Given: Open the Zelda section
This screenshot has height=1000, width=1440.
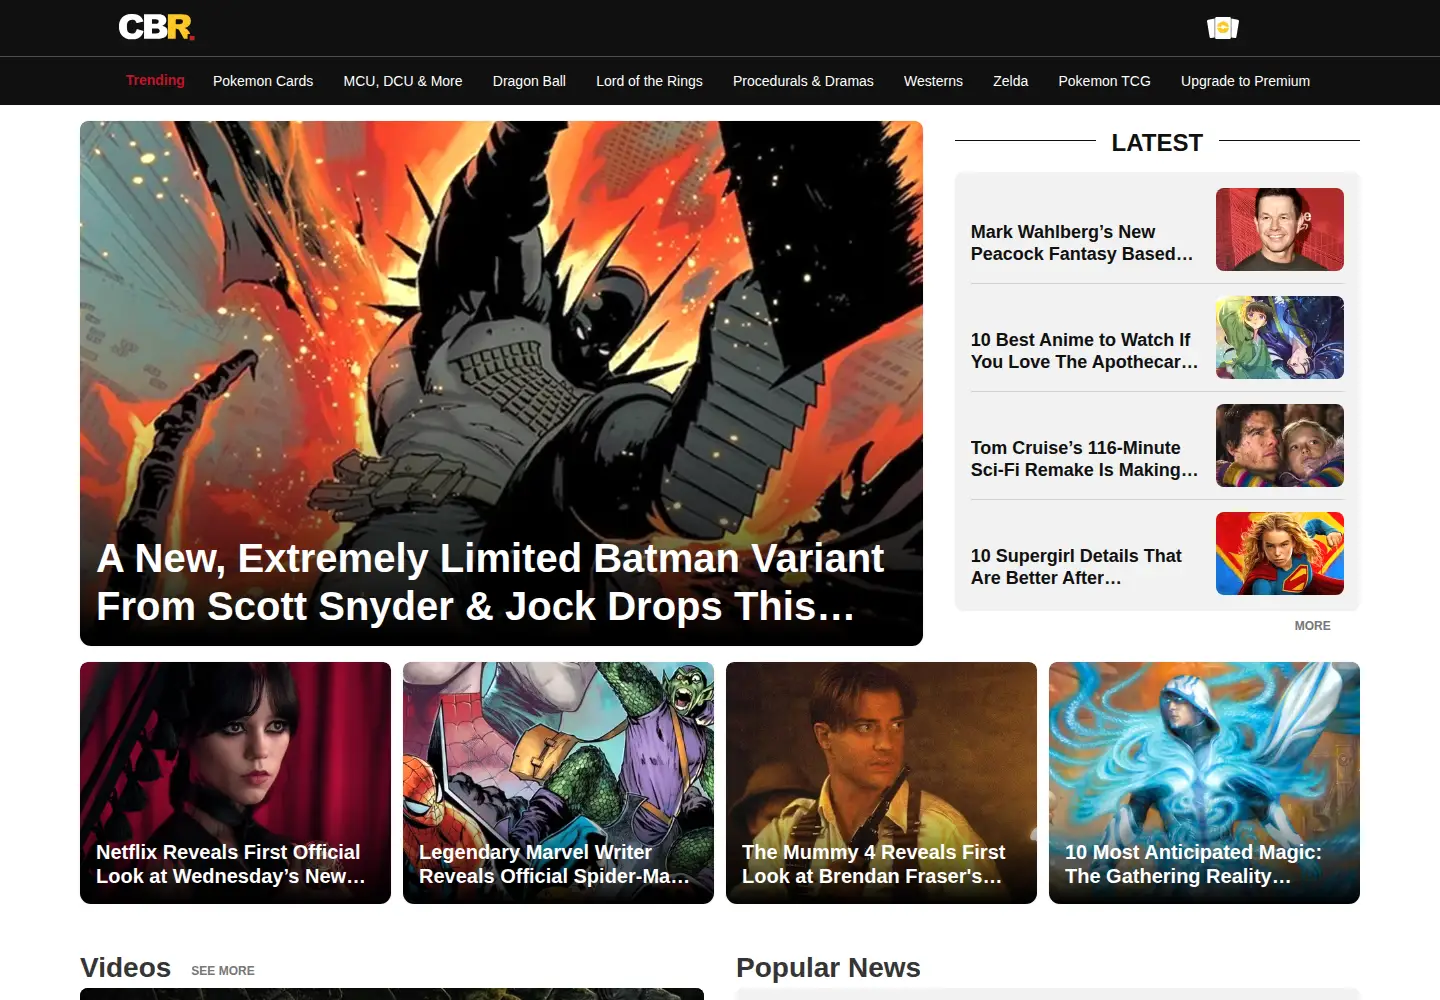Looking at the screenshot, I should click(x=1010, y=81).
